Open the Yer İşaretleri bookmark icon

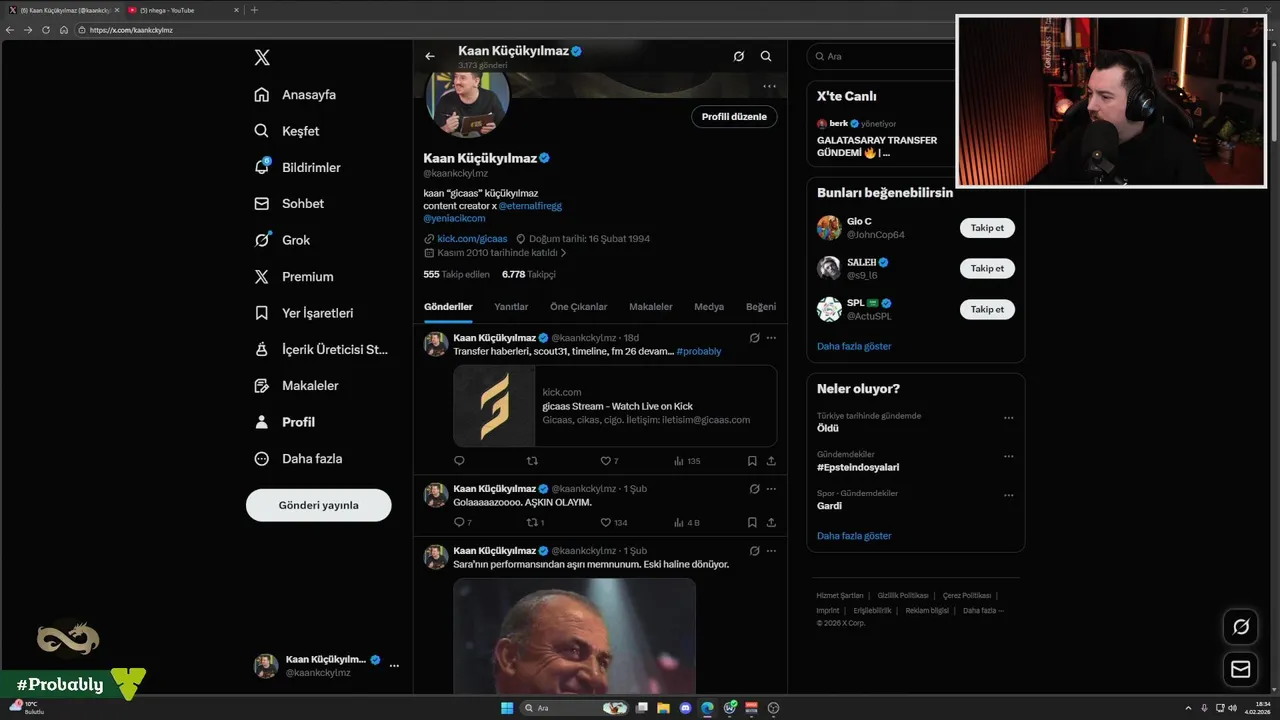[262, 313]
